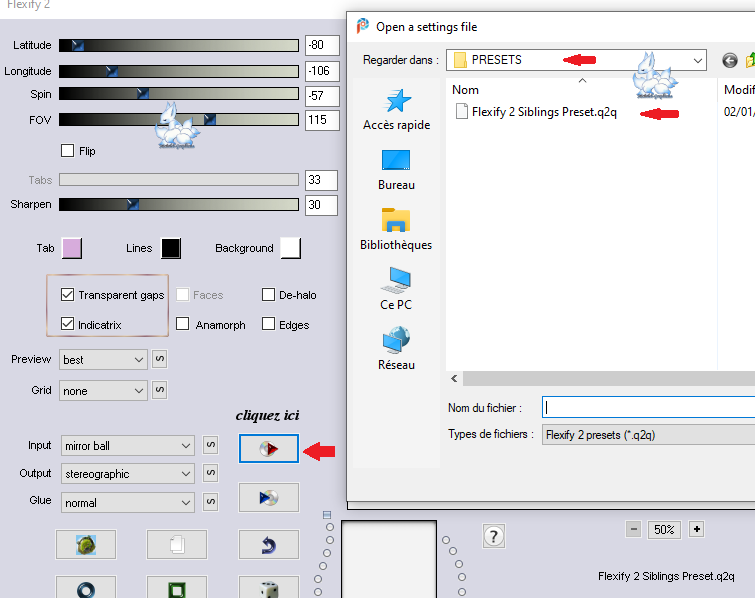Uncheck Indicatrix option
755x598 pixels.
67,324
